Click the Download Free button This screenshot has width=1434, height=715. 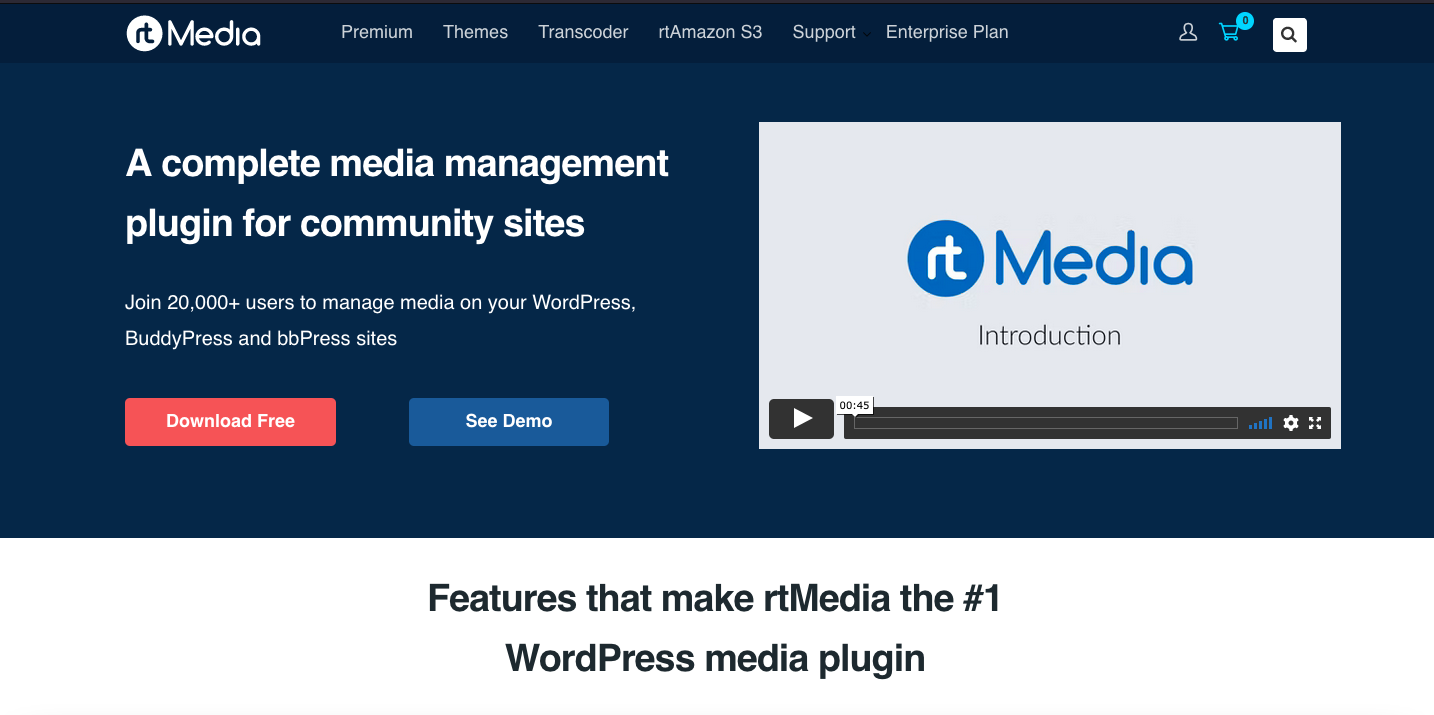coord(230,421)
